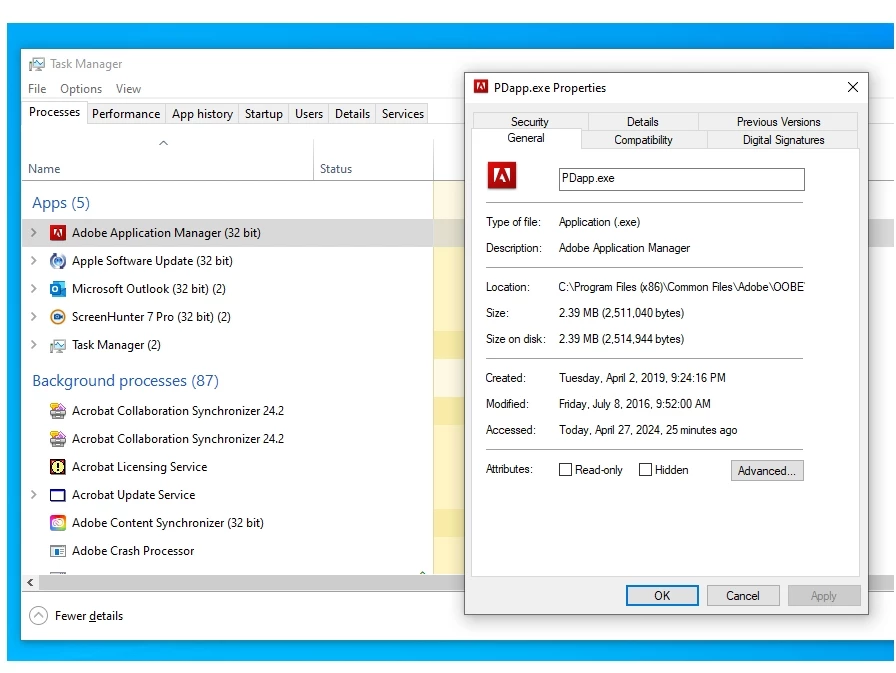Click the PDapp.exe filename field

(x=681, y=179)
